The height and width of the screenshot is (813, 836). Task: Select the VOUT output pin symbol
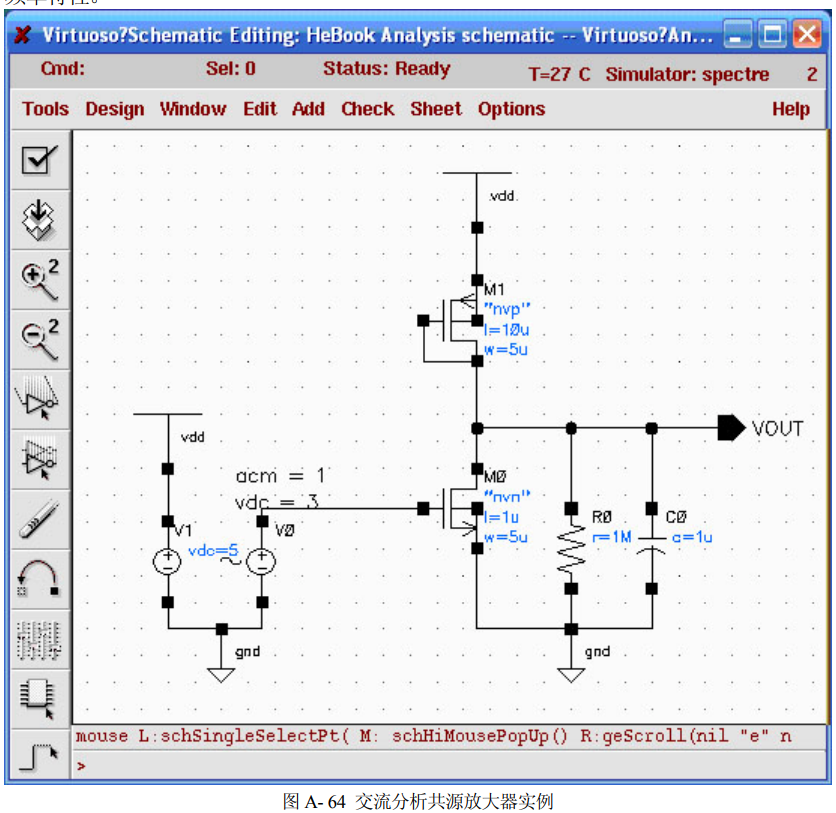coord(729,428)
